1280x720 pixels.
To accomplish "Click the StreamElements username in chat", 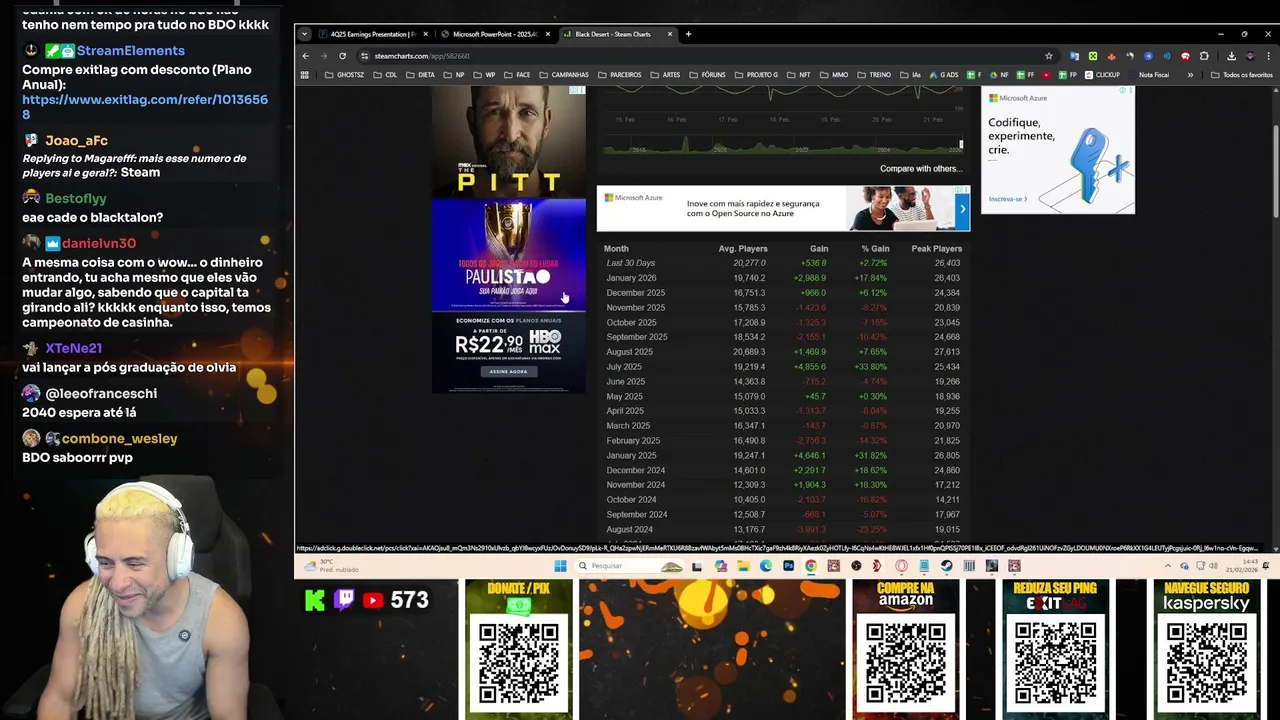I will point(130,51).
